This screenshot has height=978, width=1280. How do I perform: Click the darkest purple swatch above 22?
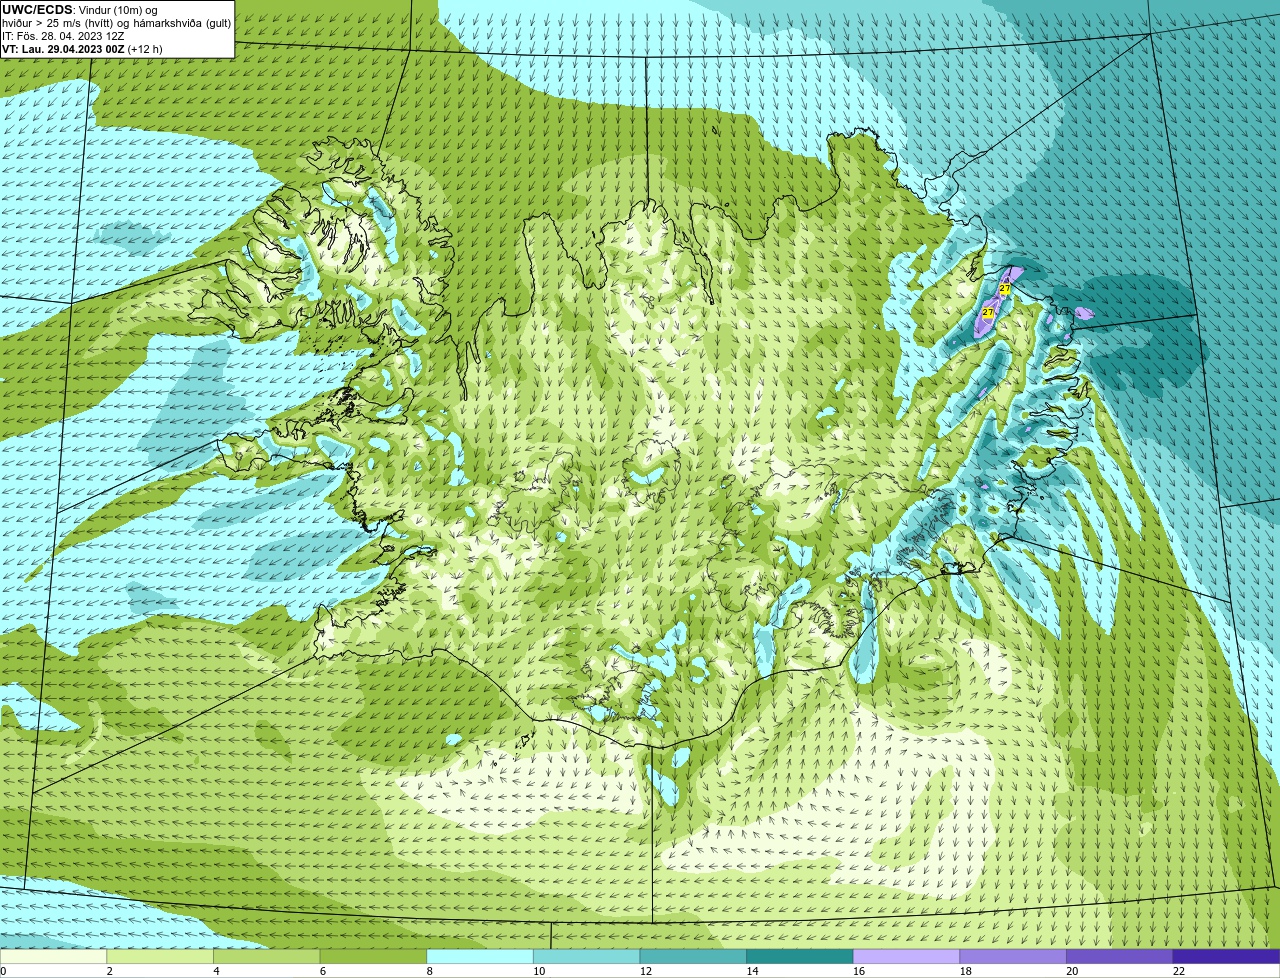(x=1226, y=957)
